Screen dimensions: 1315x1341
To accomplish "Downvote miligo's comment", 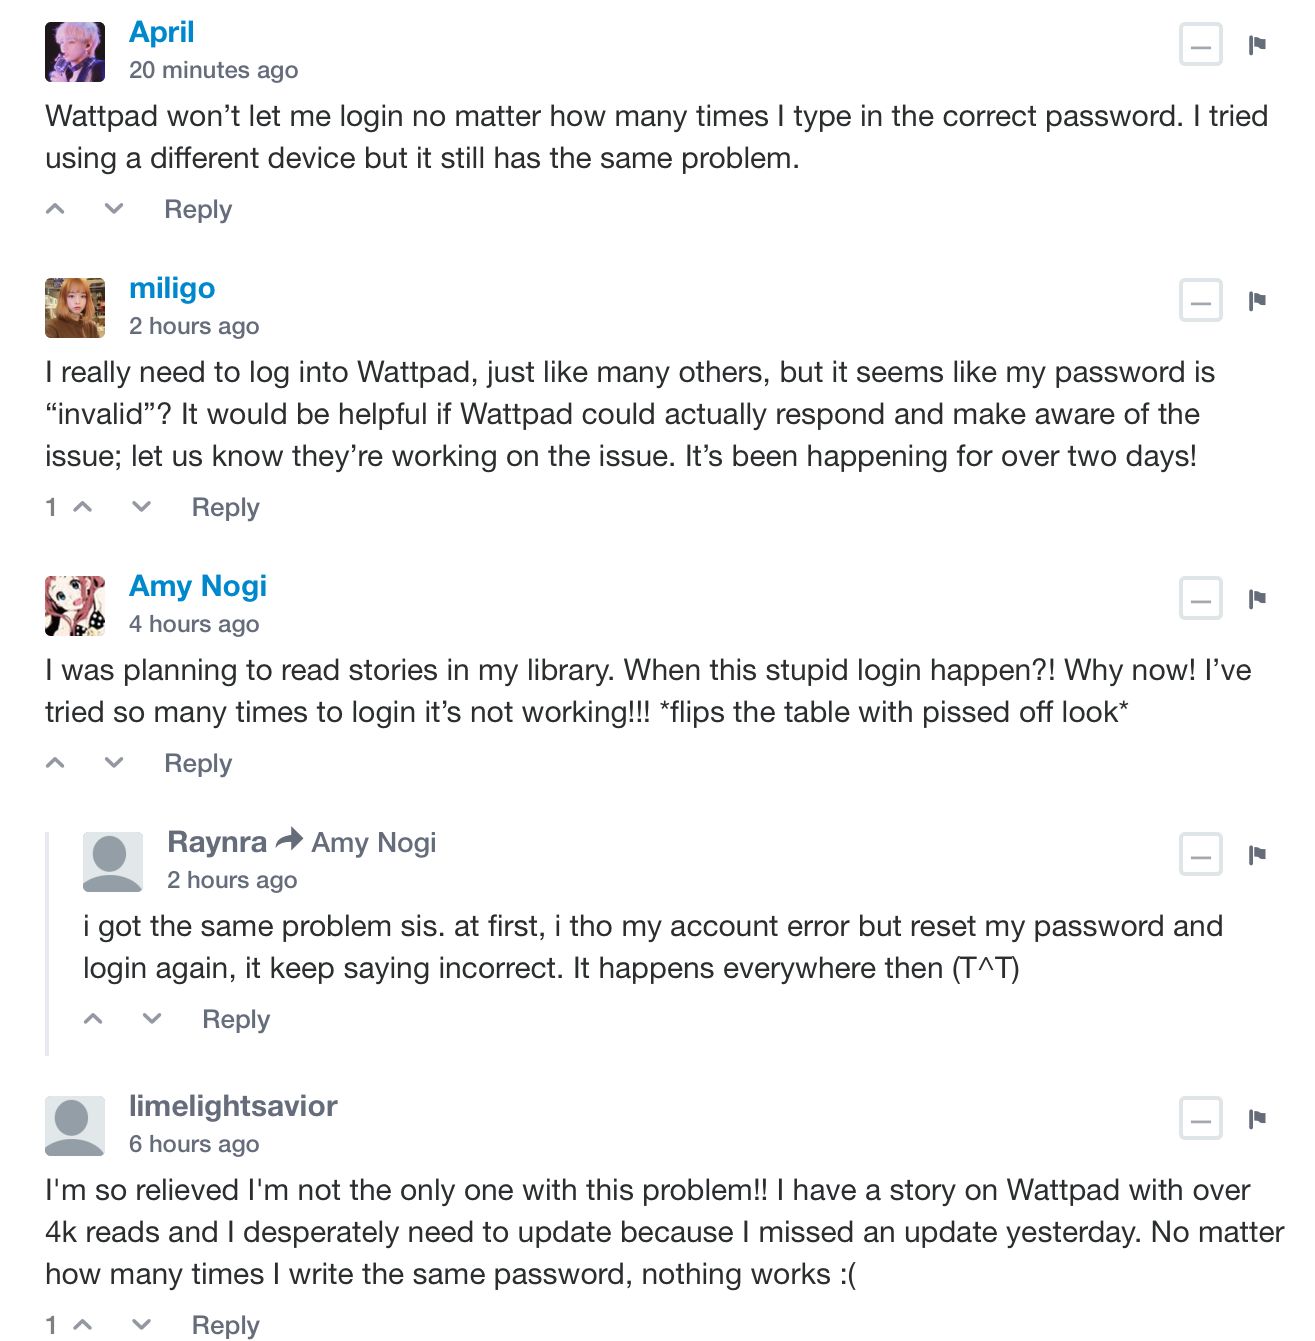I will tap(142, 507).
